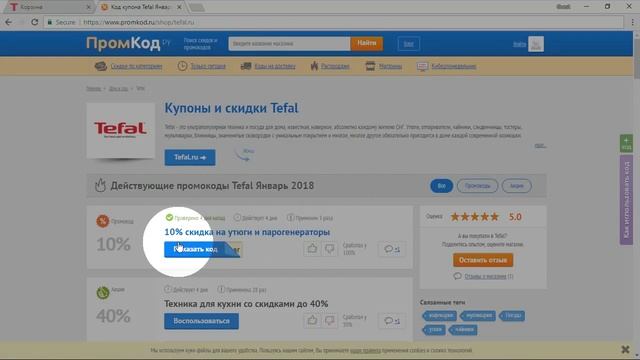The width and height of the screenshot is (640, 360).
Task: Thumbs up the 40% kitchen appliances offer
Action: [x=312, y=320]
